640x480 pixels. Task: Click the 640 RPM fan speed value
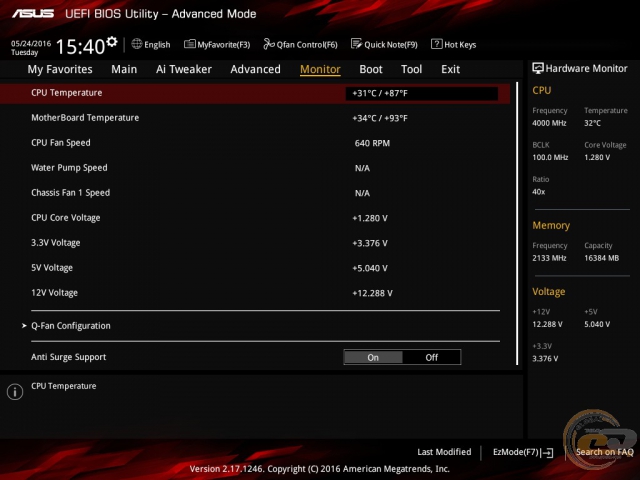[x=372, y=143]
